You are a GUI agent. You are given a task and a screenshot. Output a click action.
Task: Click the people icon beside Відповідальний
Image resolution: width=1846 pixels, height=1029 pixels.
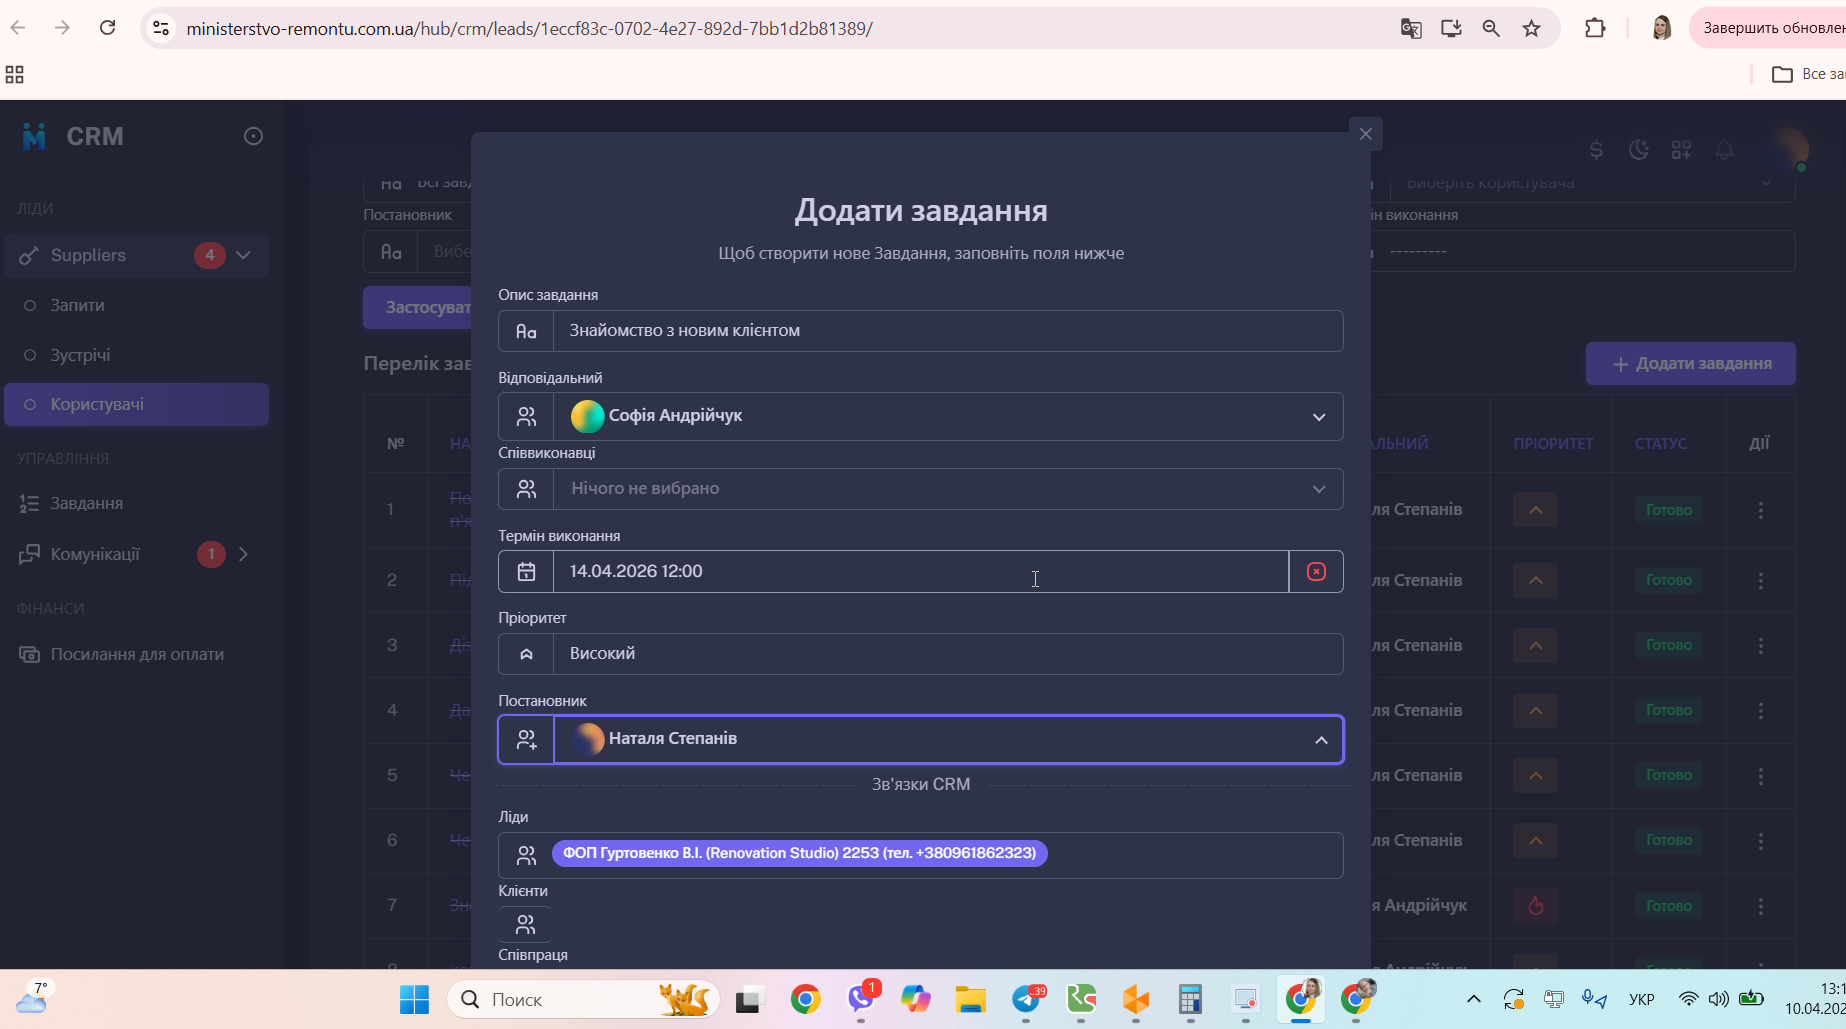point(526,416)
